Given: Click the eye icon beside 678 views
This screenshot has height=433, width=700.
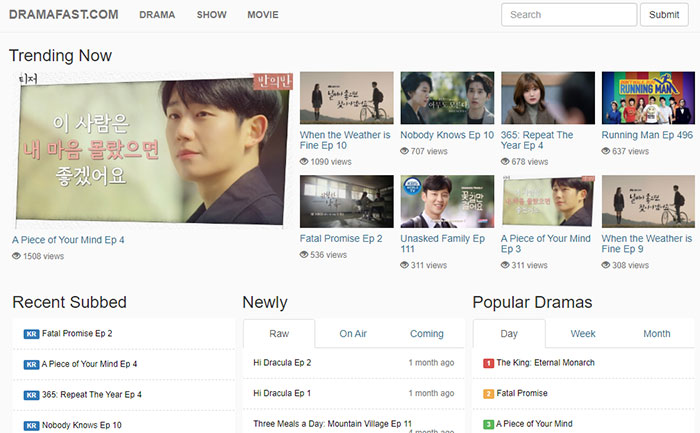Looking at the screenshot, I should 505,162.
